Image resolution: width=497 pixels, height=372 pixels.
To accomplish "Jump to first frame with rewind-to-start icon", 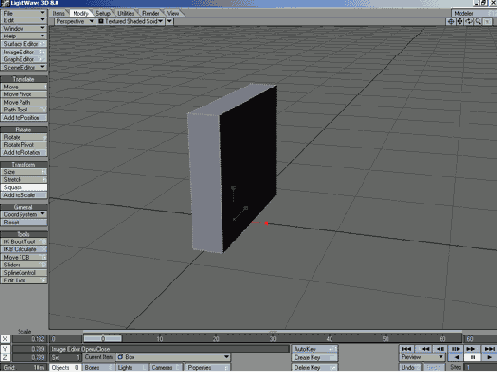I will pos(406,349).
